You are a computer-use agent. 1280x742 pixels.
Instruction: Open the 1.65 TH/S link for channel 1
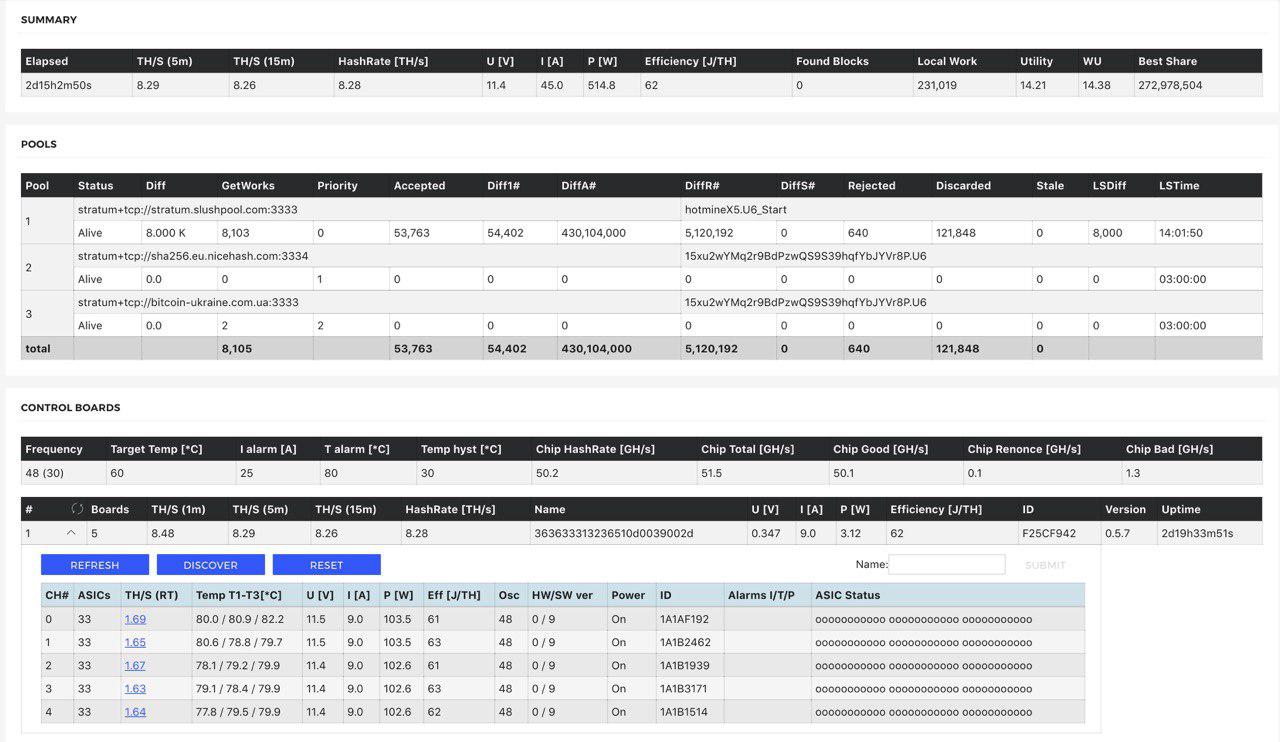point(135,642)
